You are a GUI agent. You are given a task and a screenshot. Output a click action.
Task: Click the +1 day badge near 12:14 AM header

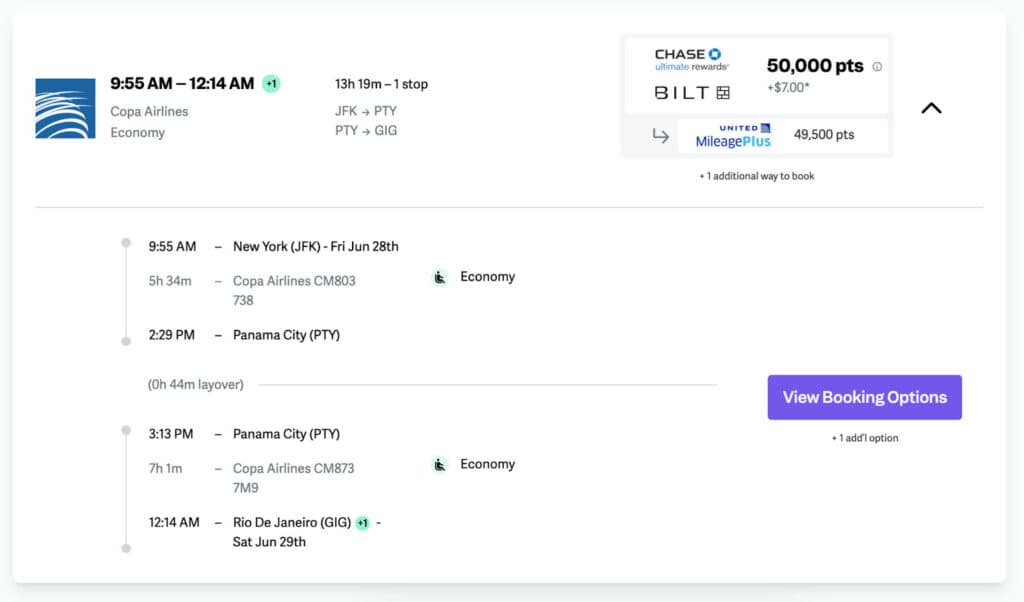271,84
